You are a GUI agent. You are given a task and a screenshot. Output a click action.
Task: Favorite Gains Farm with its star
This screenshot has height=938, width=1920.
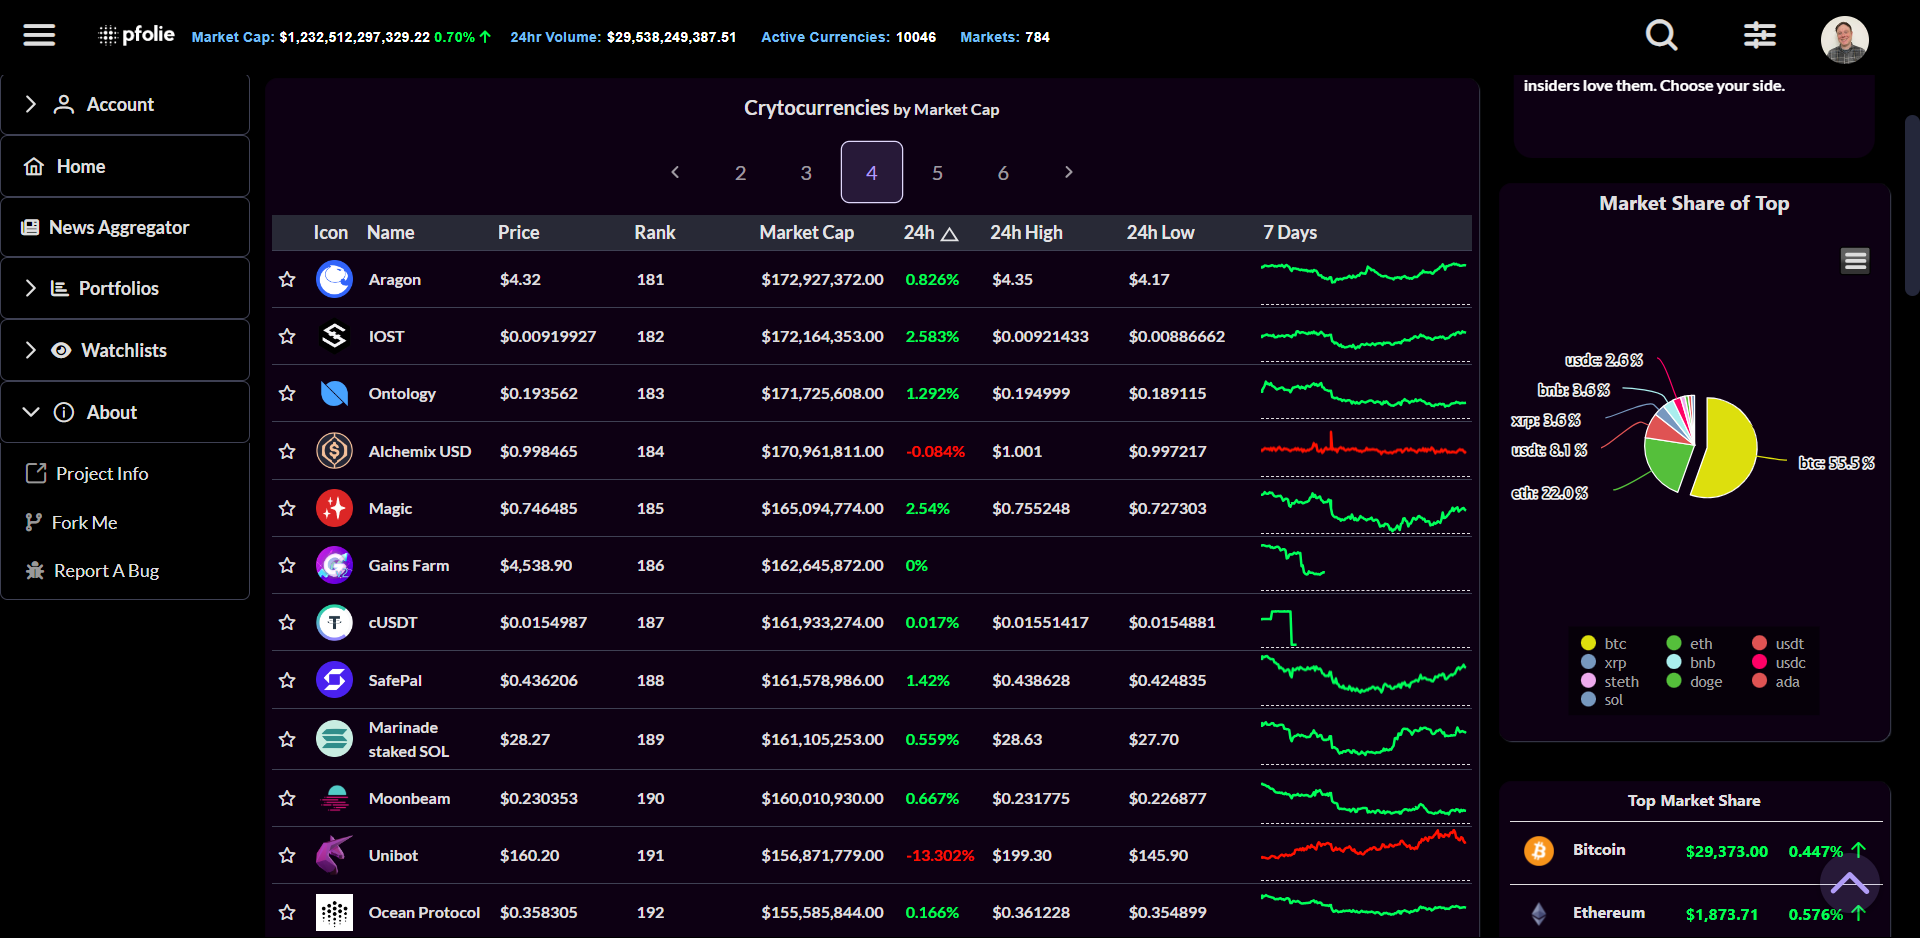287,565
